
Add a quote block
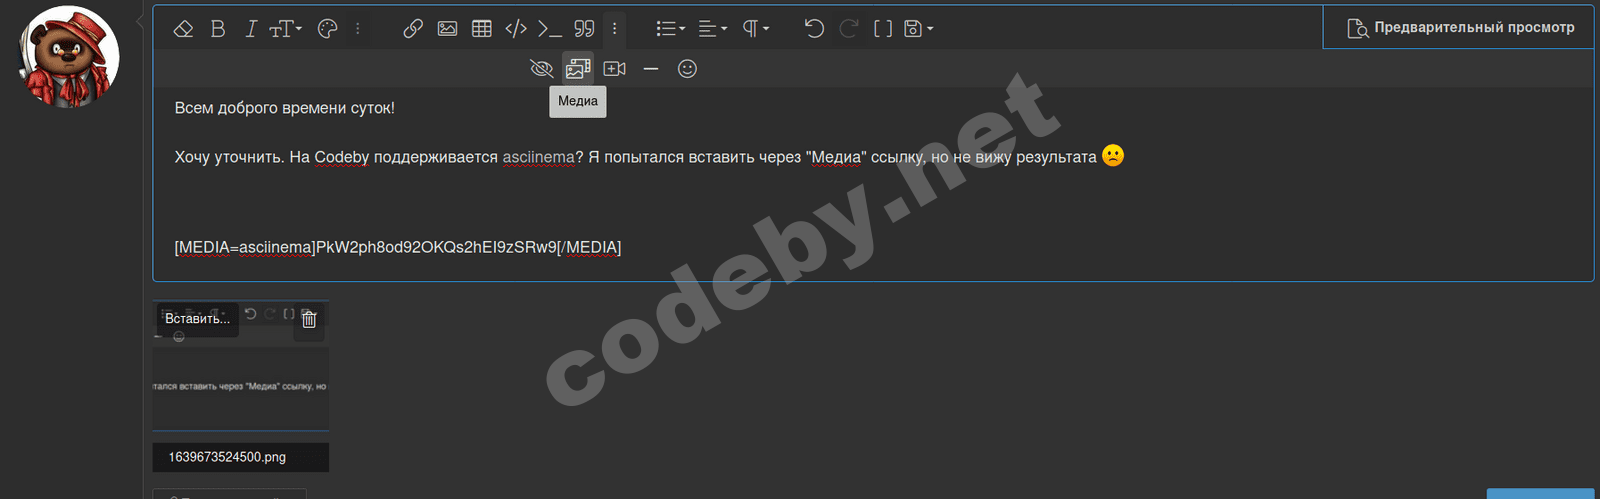click(585, 29)
